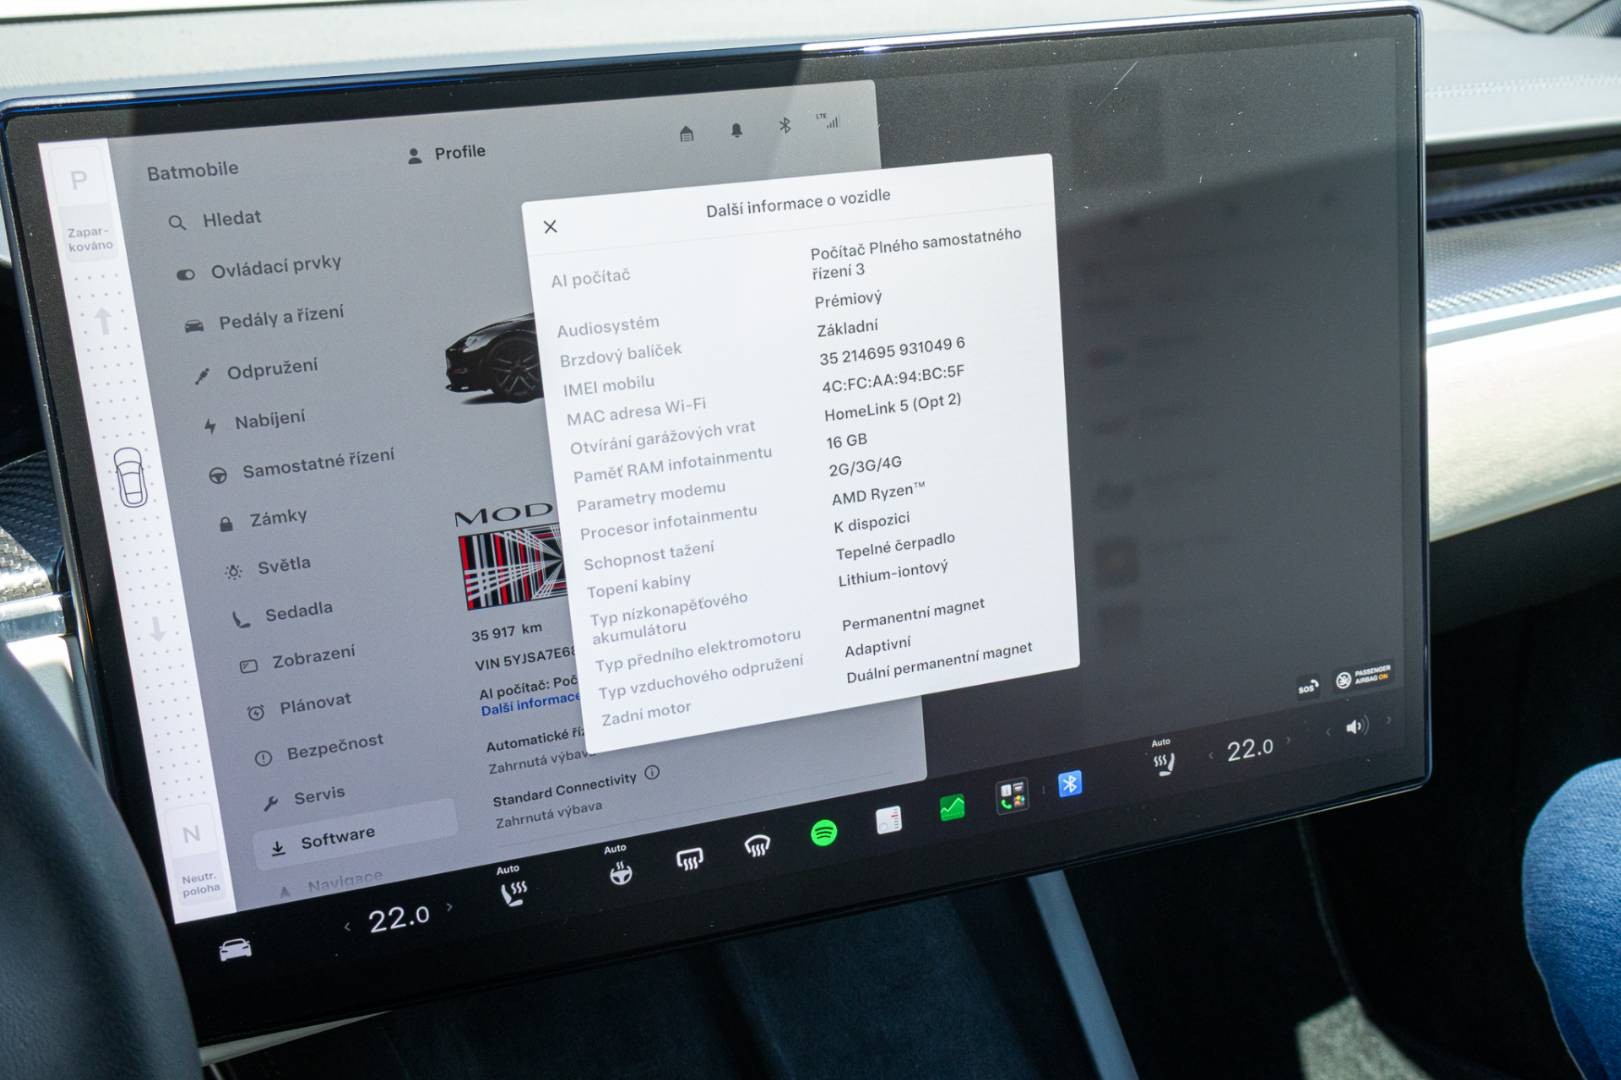Screen dimensions: 1621x1080
Task: Click the blue Další informace link
Action: tap(530, 703)
